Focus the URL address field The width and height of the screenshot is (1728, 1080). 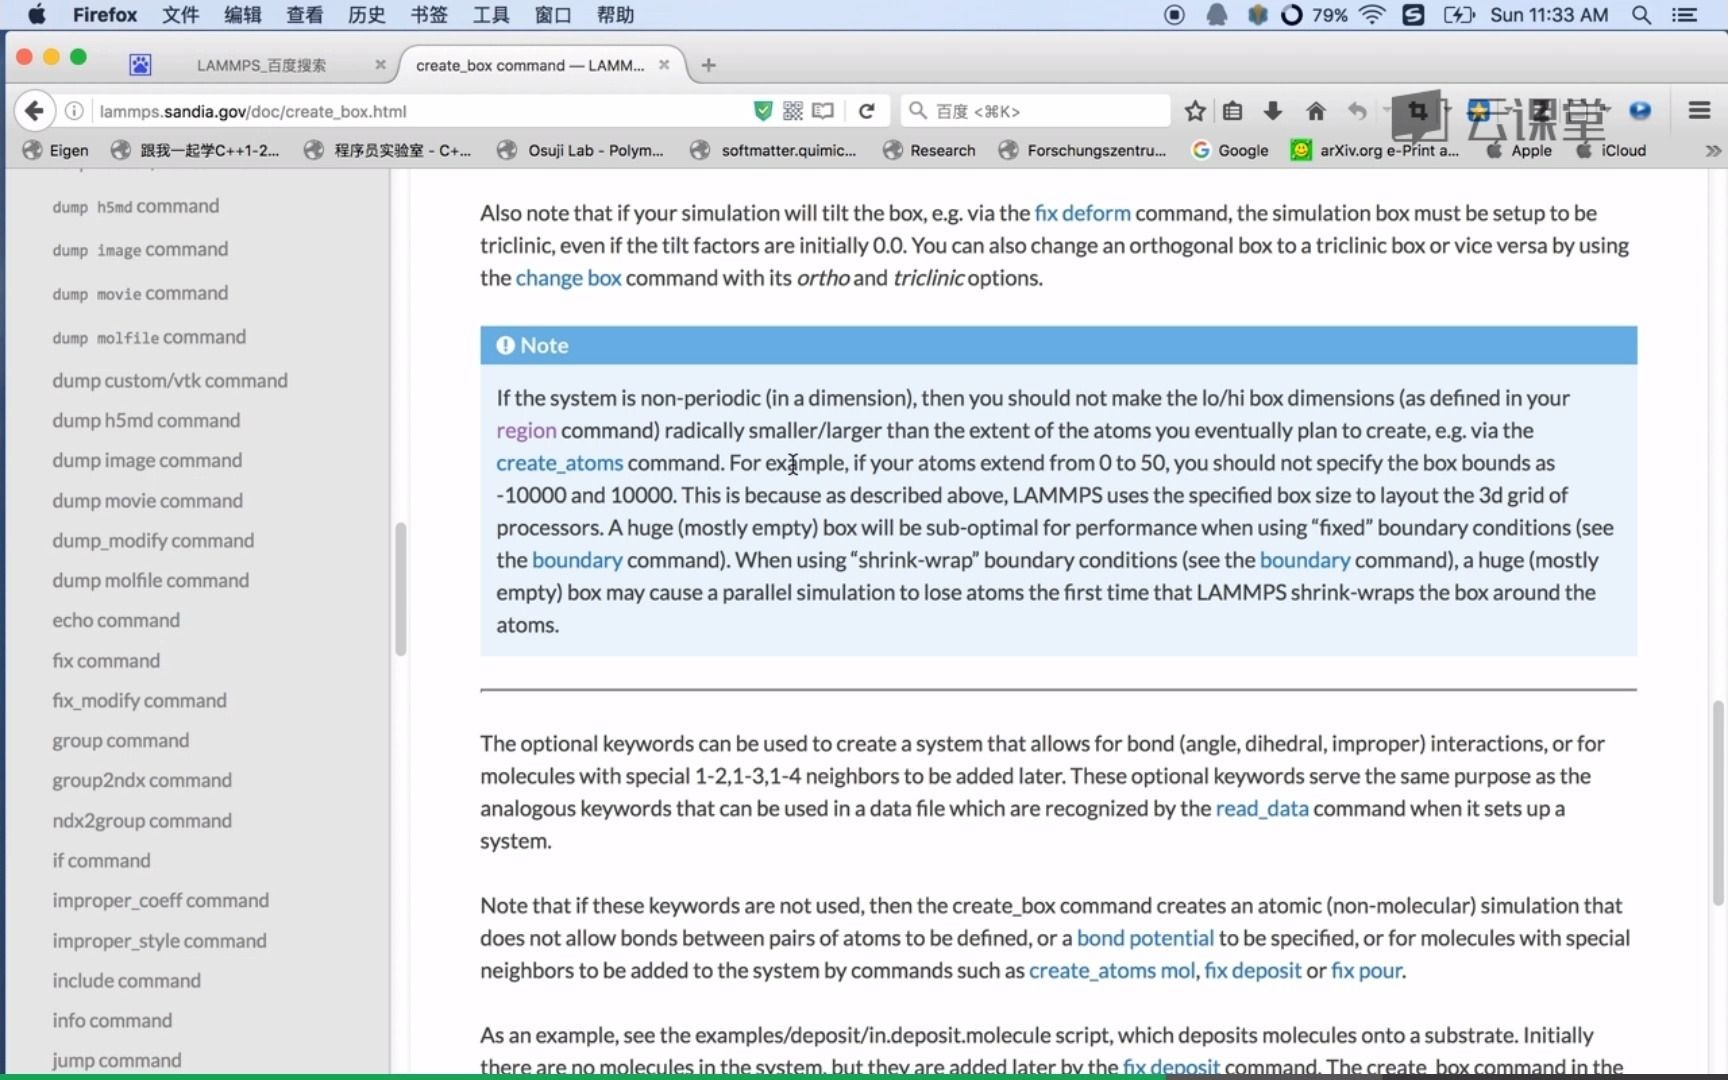coord(420,111)
